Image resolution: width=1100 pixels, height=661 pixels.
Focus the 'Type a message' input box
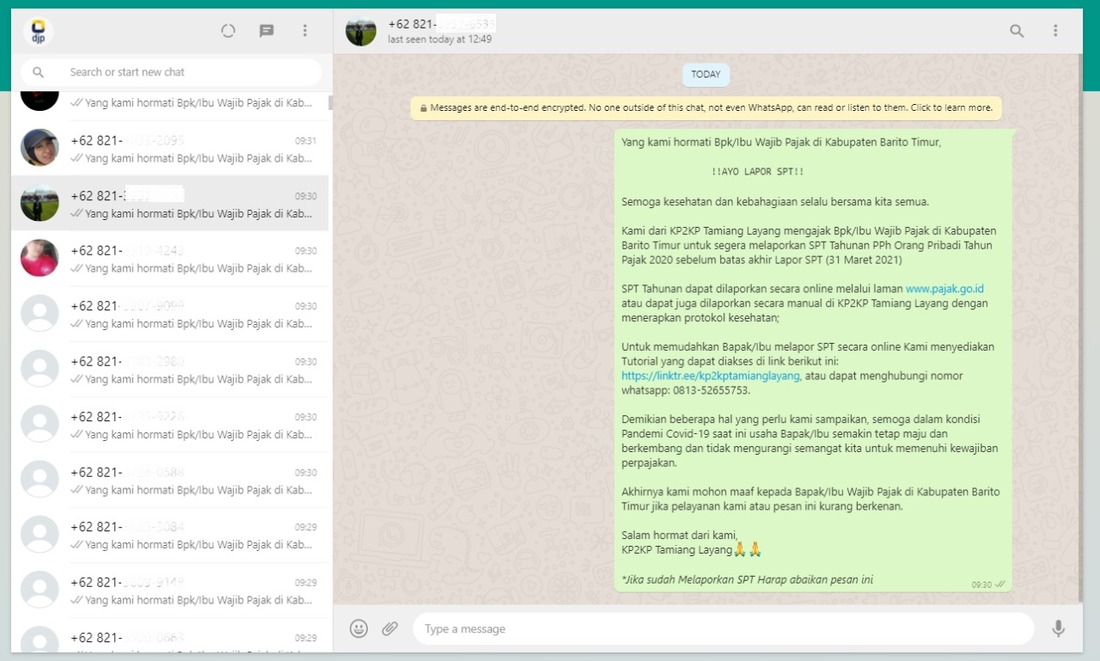tap(720, 629)
